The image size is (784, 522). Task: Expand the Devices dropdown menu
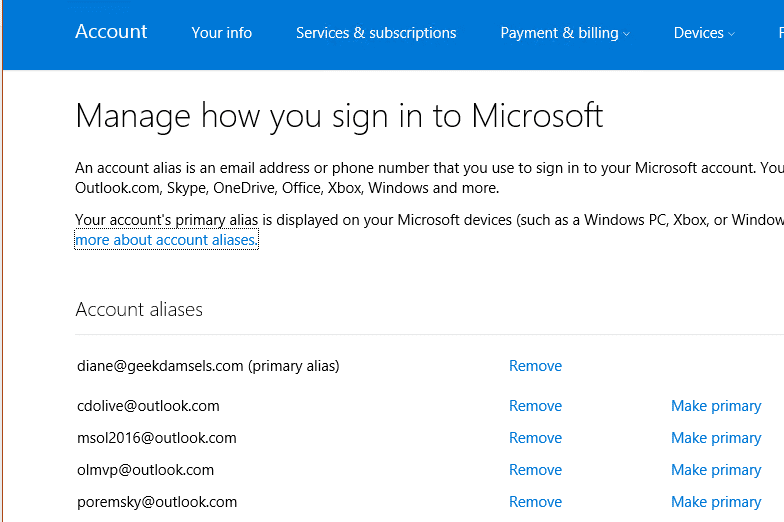(704, 33)
